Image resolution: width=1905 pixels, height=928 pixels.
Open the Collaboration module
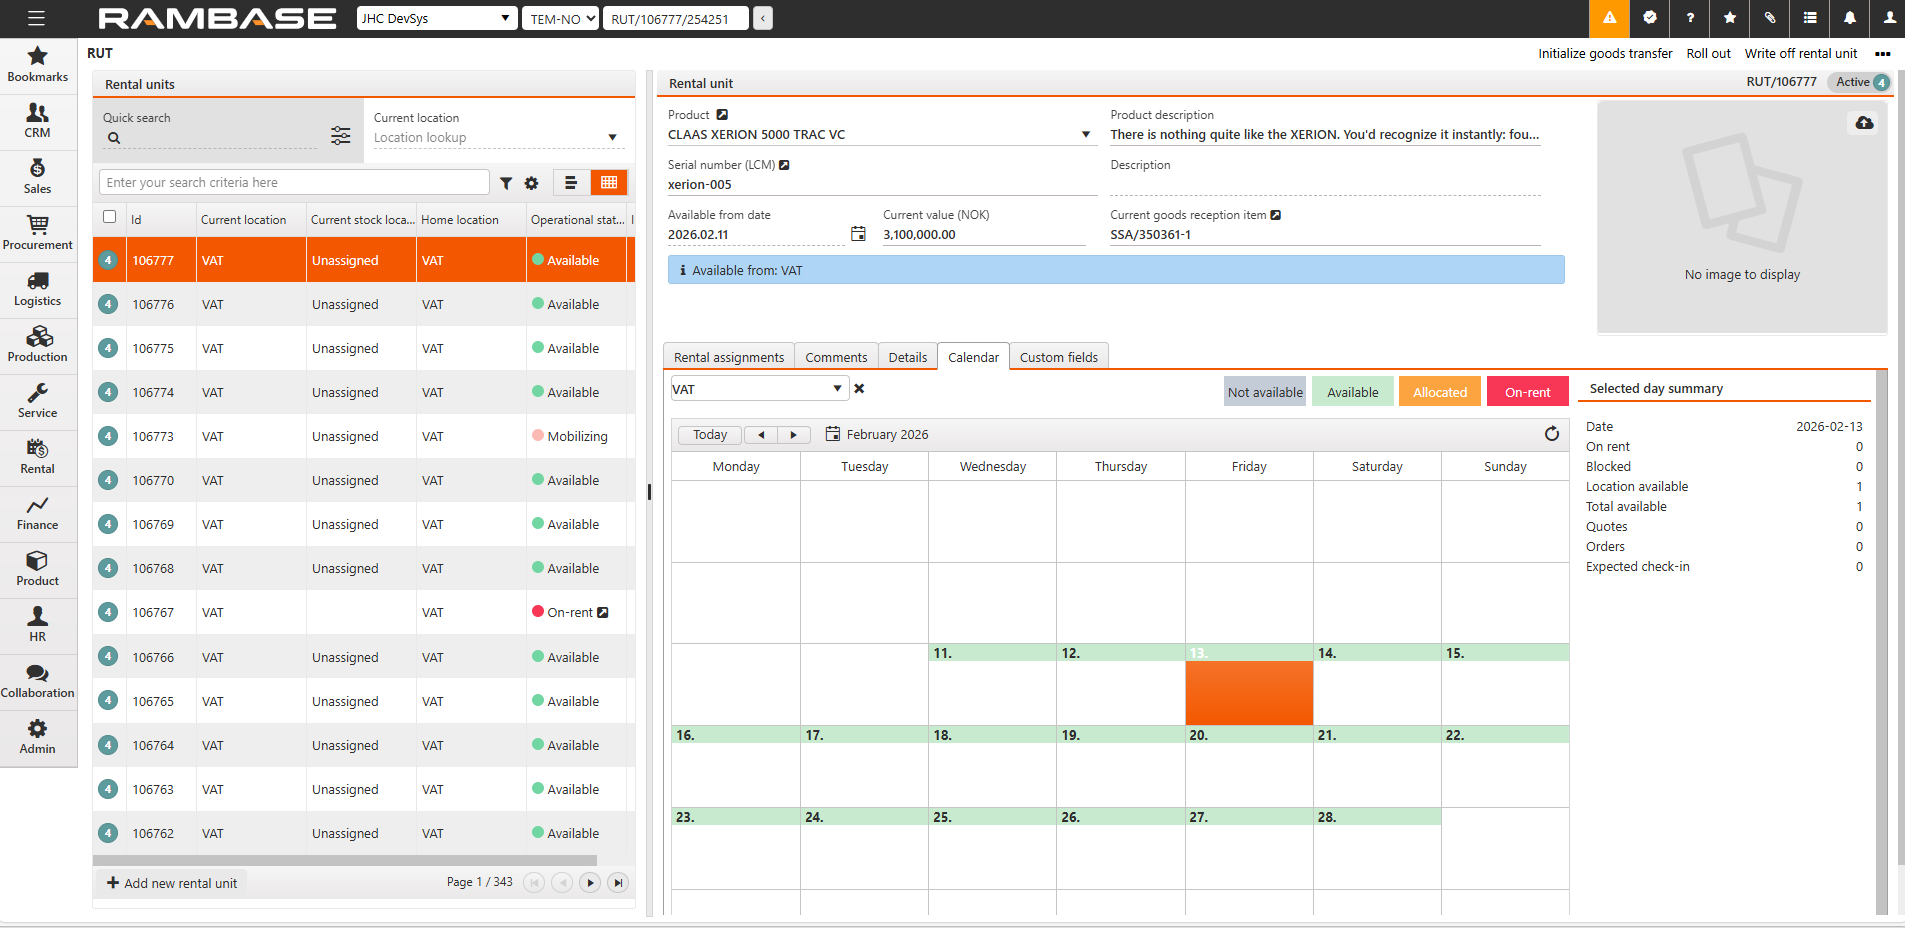[38, 681]
